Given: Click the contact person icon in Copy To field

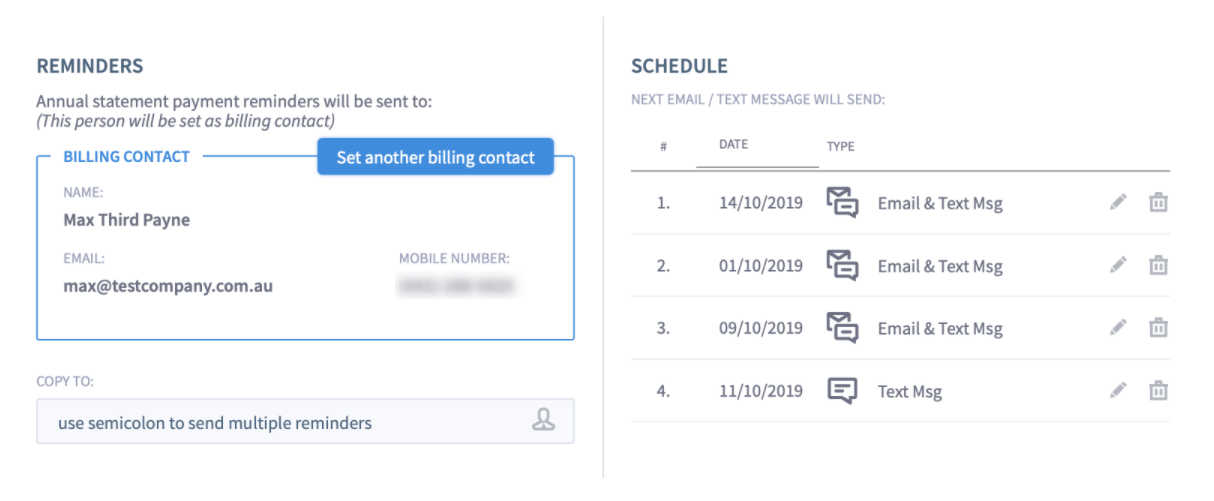Looking at the screenshot, I should point(543,421).
